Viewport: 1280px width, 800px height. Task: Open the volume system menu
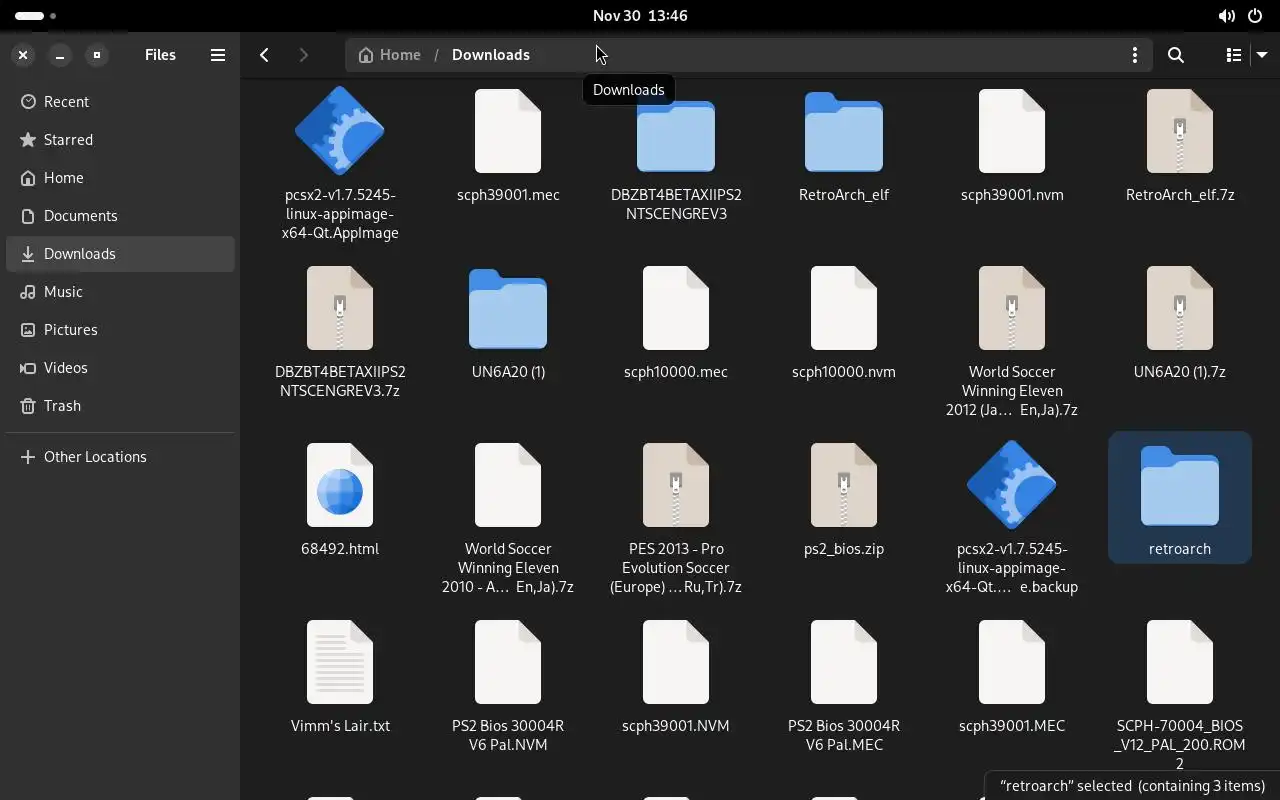point(1226,16)
